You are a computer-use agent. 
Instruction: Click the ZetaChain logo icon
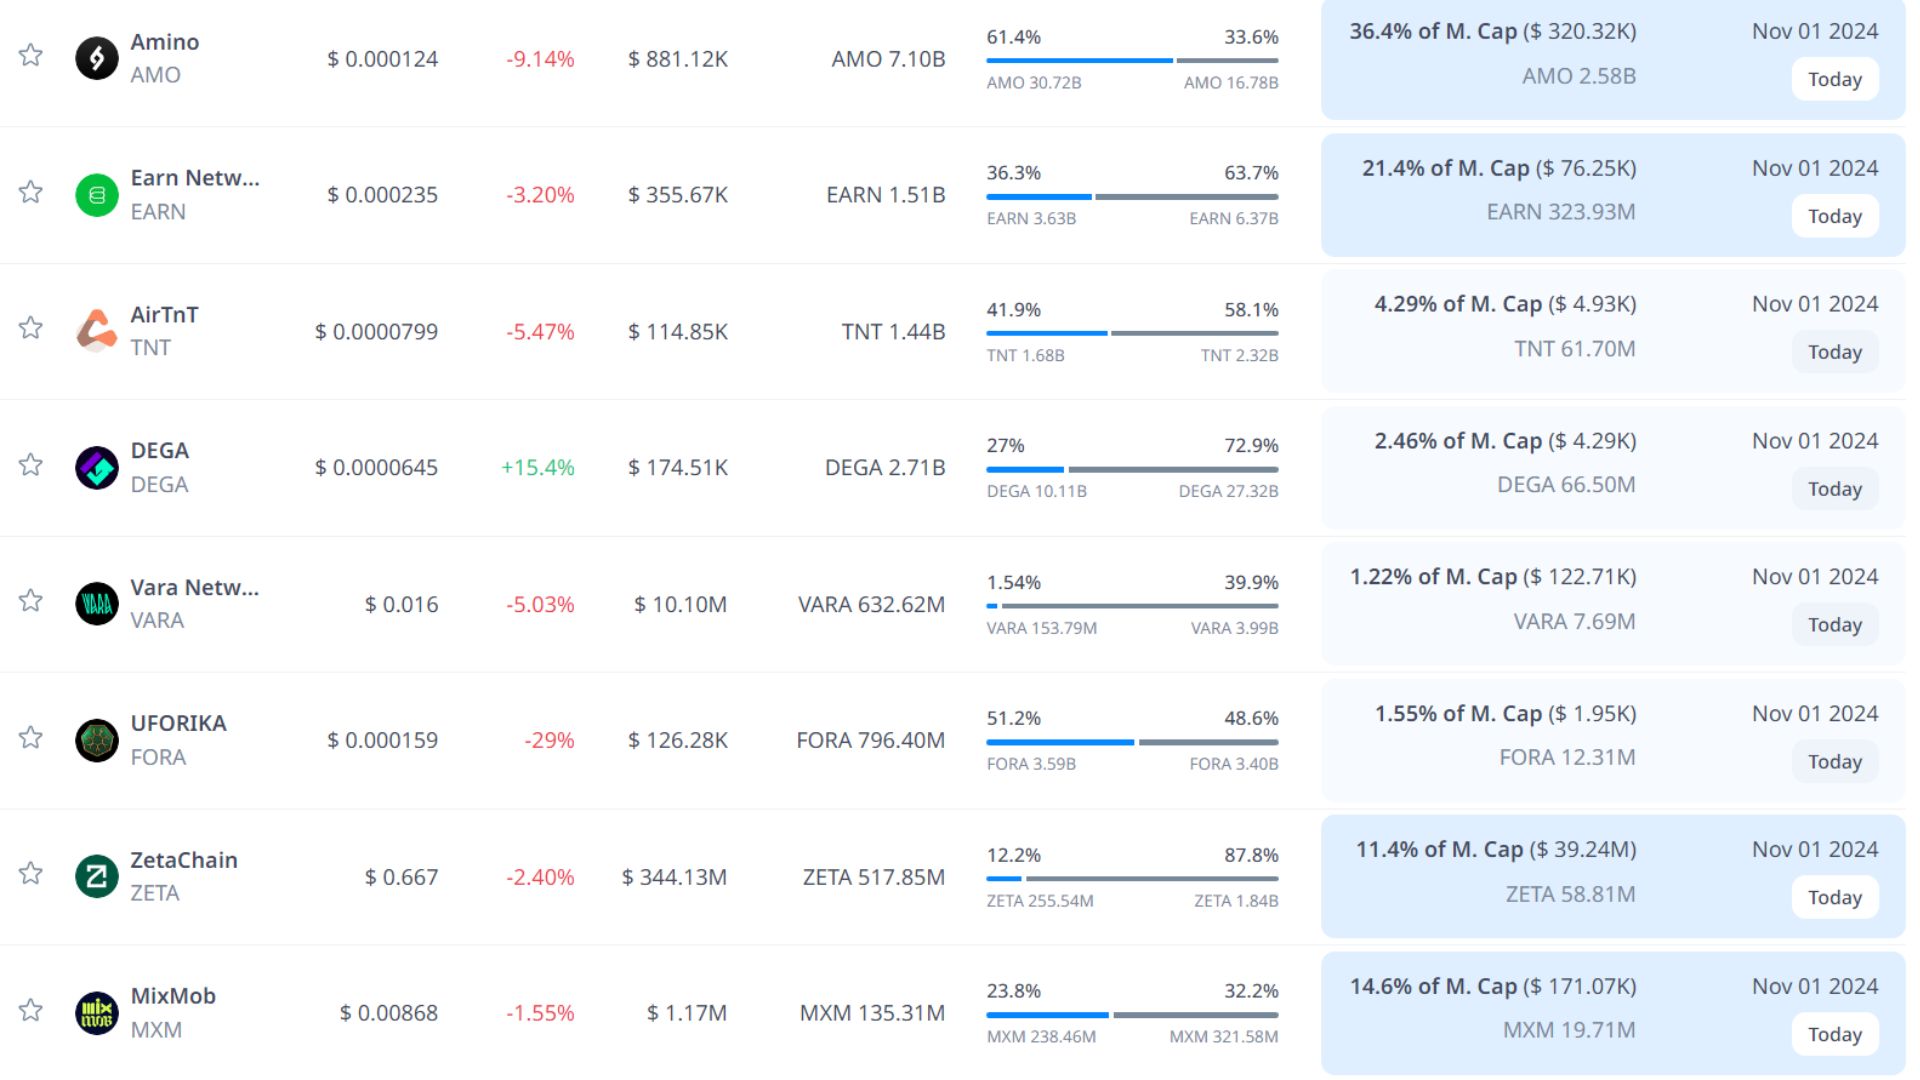pyautogui.click(x=97, y=877)
